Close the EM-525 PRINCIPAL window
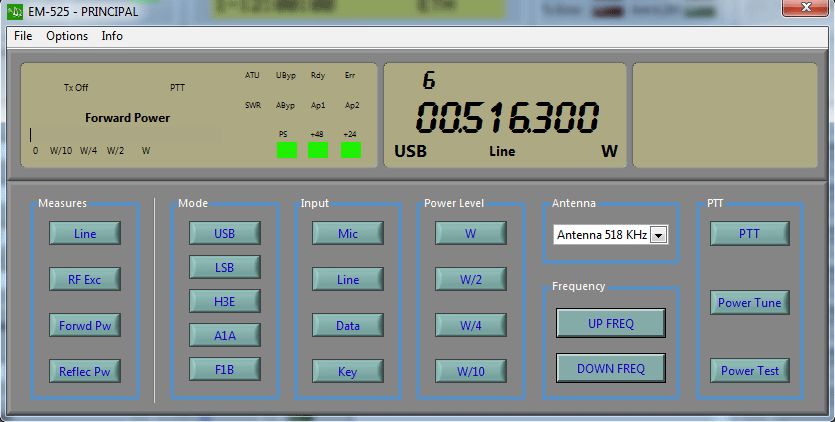The height and width of the screenshot is (422, 835). click(806, 7)
